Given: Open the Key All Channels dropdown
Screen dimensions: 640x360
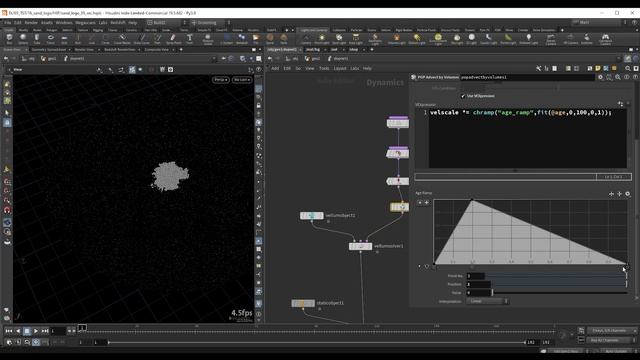Looking at the screenshot, I should [x=611, y=340].
